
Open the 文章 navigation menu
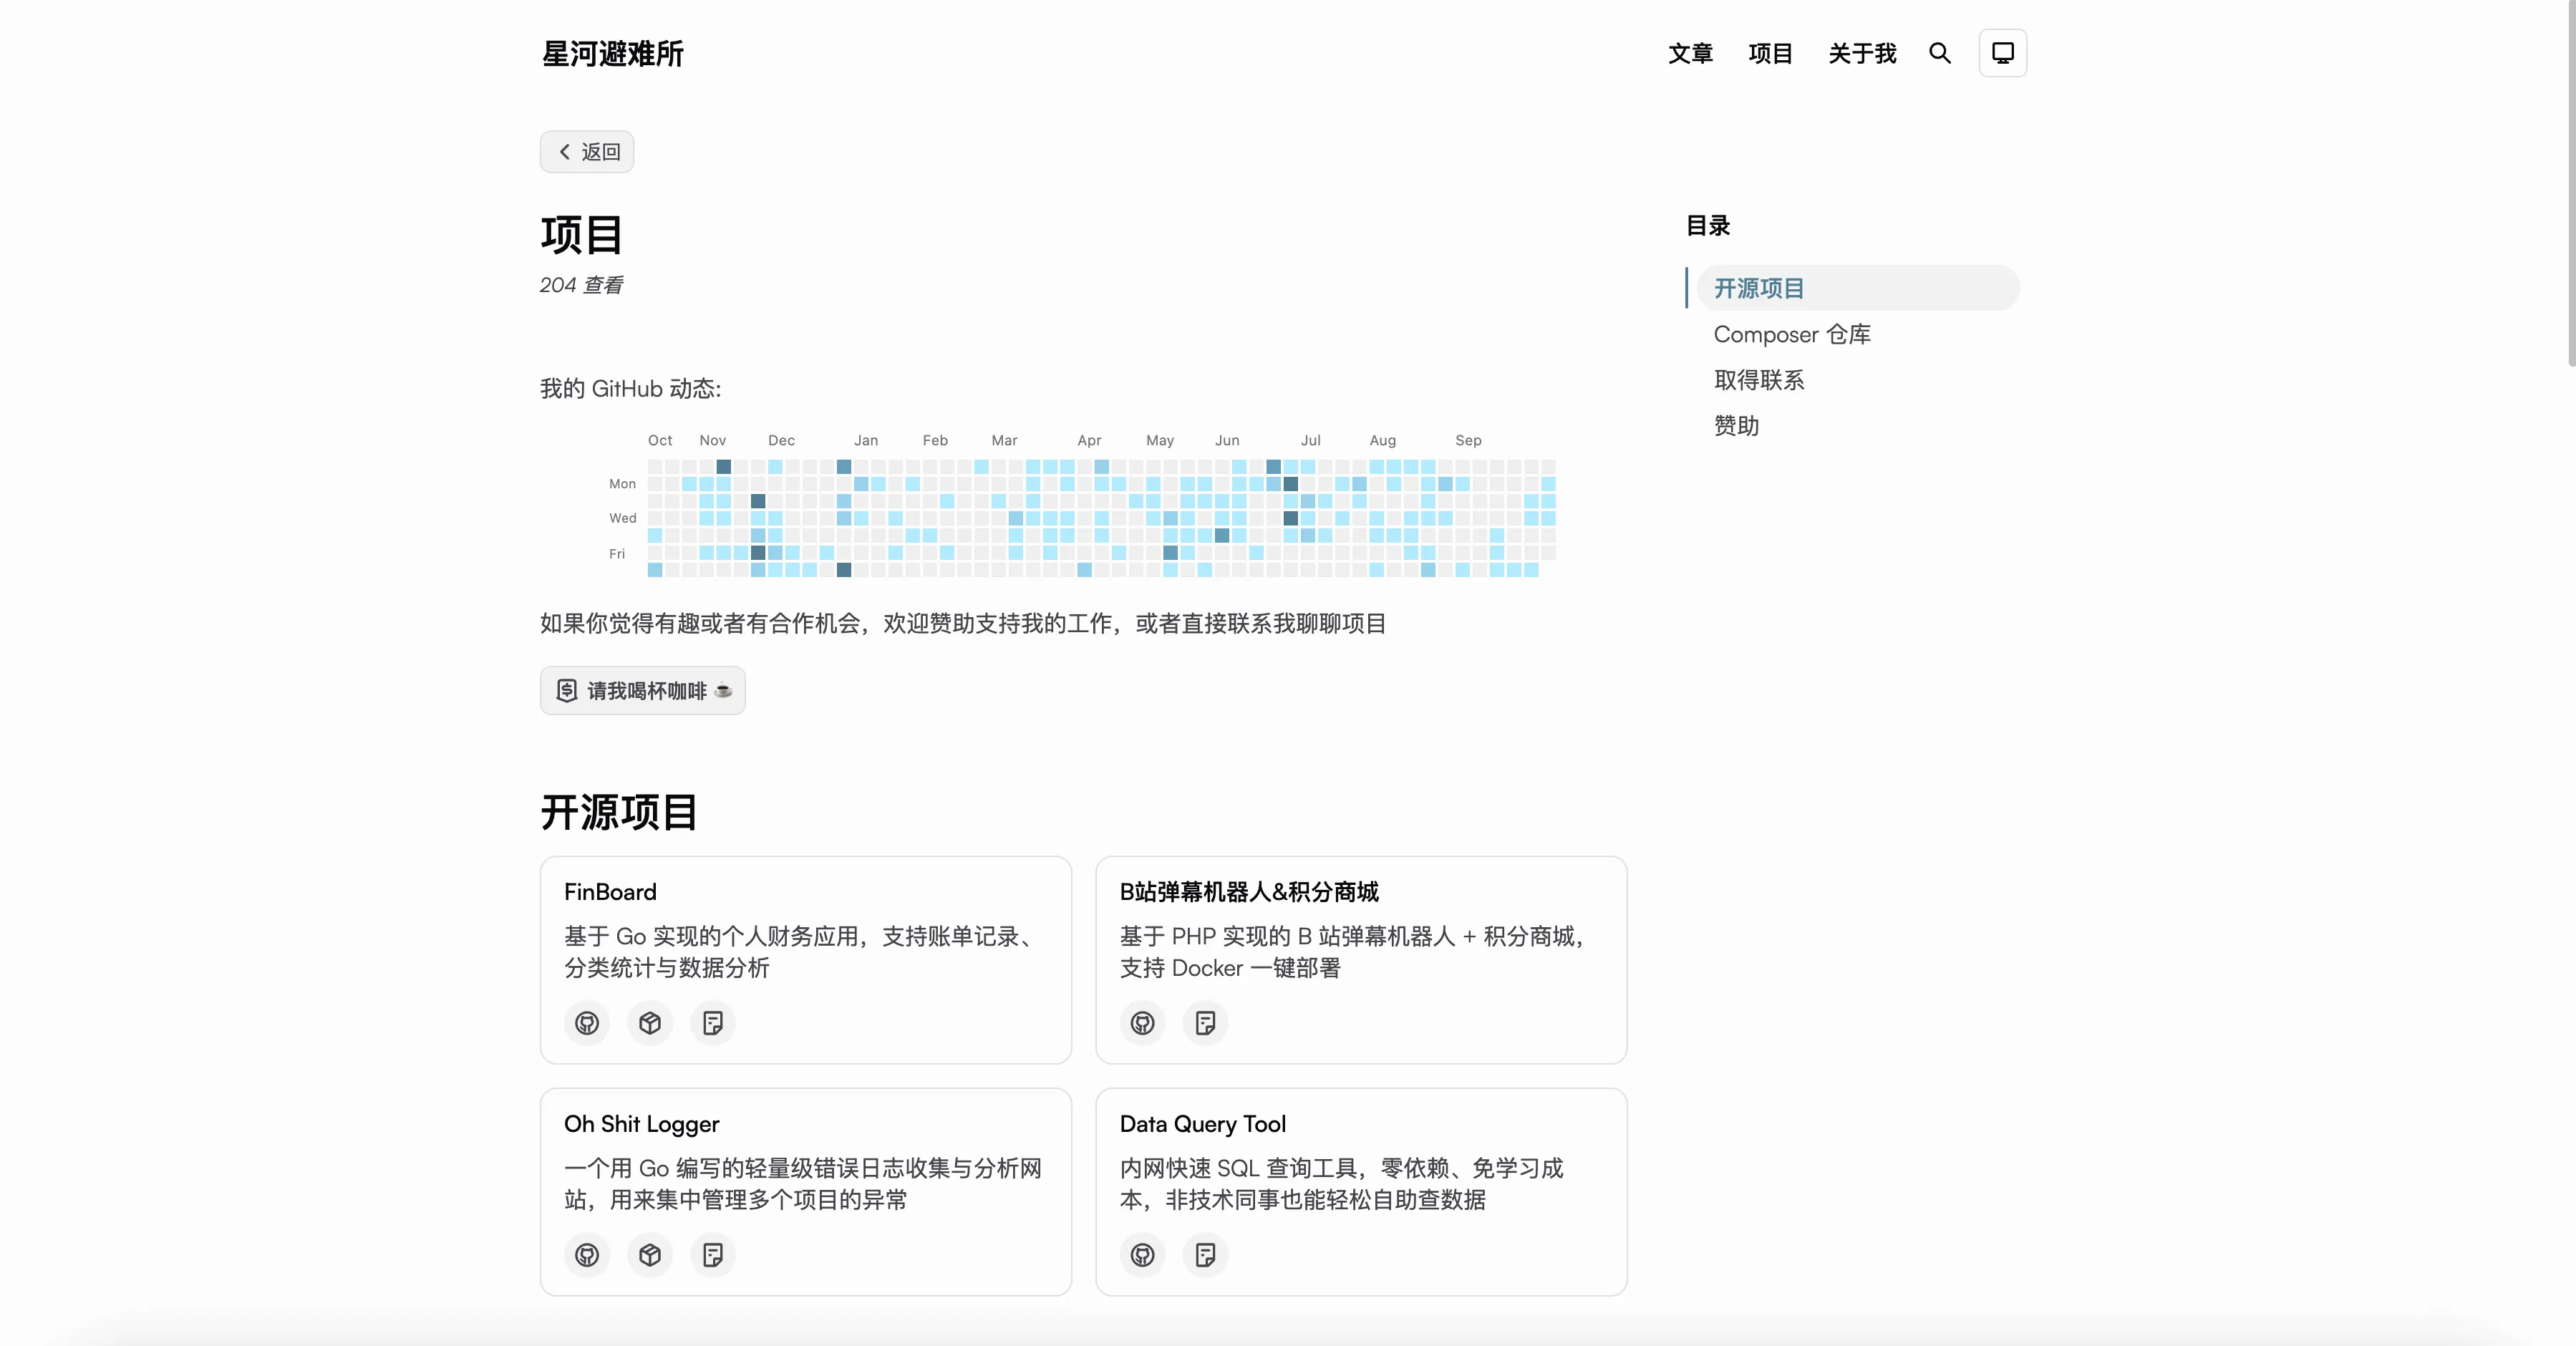point(1690,53)
